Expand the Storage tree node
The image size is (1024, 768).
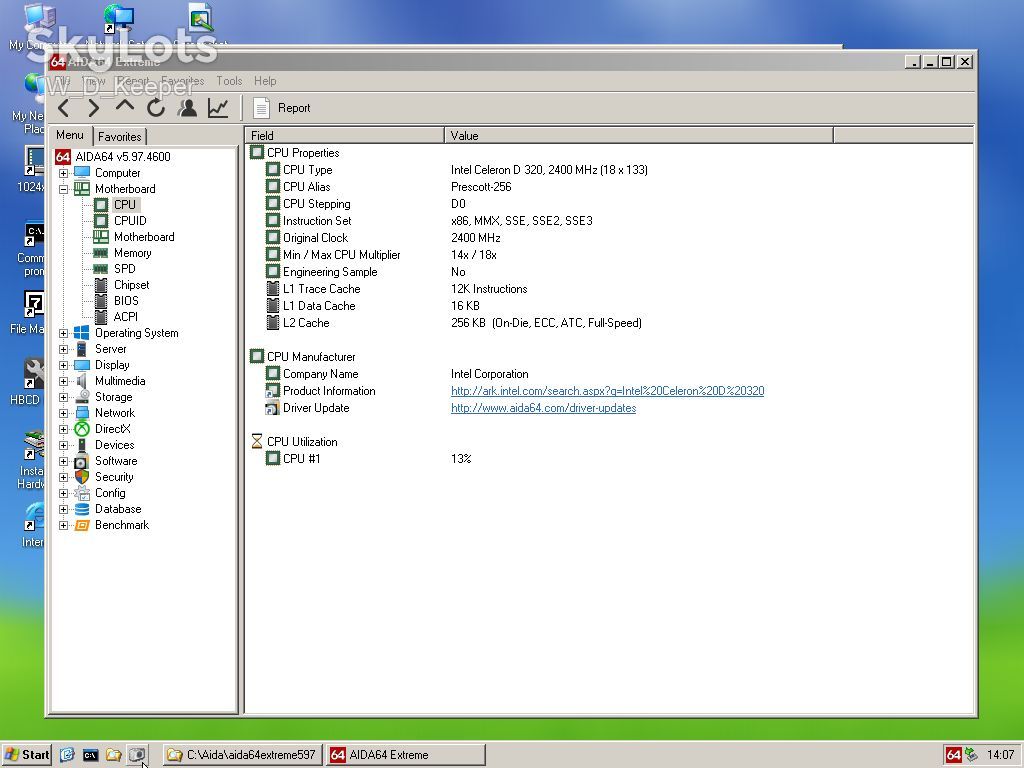click(63, 397)
